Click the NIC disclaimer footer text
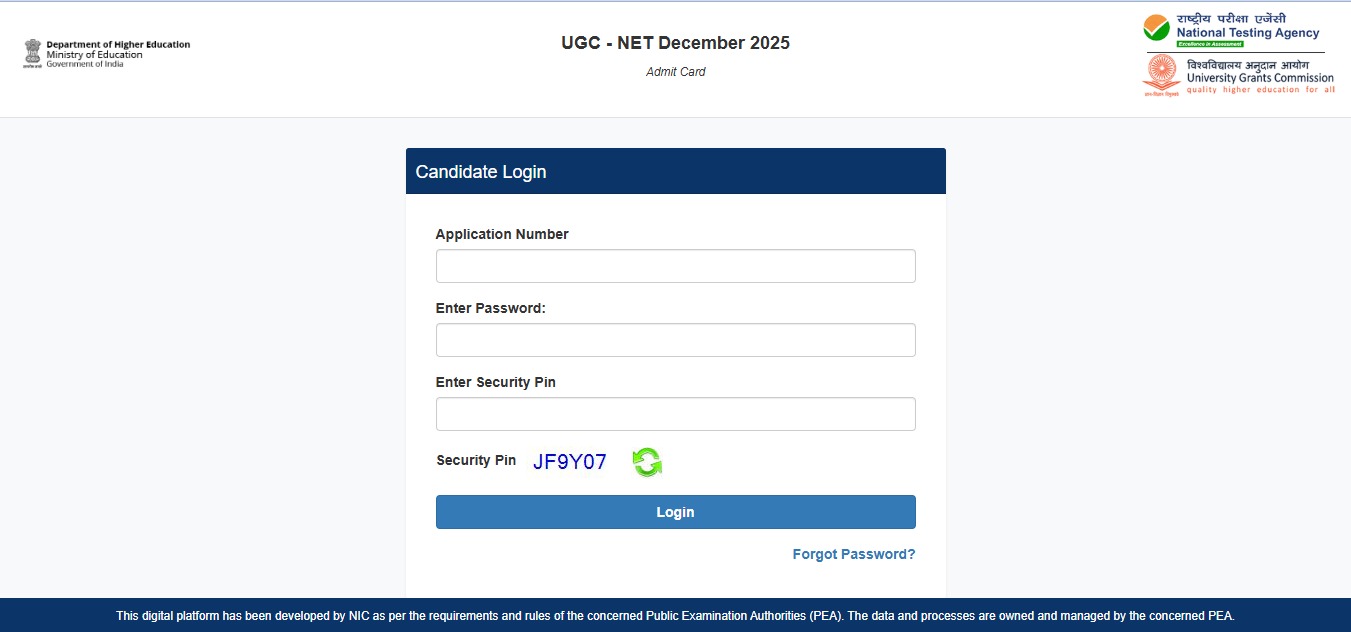 point(675,615)
